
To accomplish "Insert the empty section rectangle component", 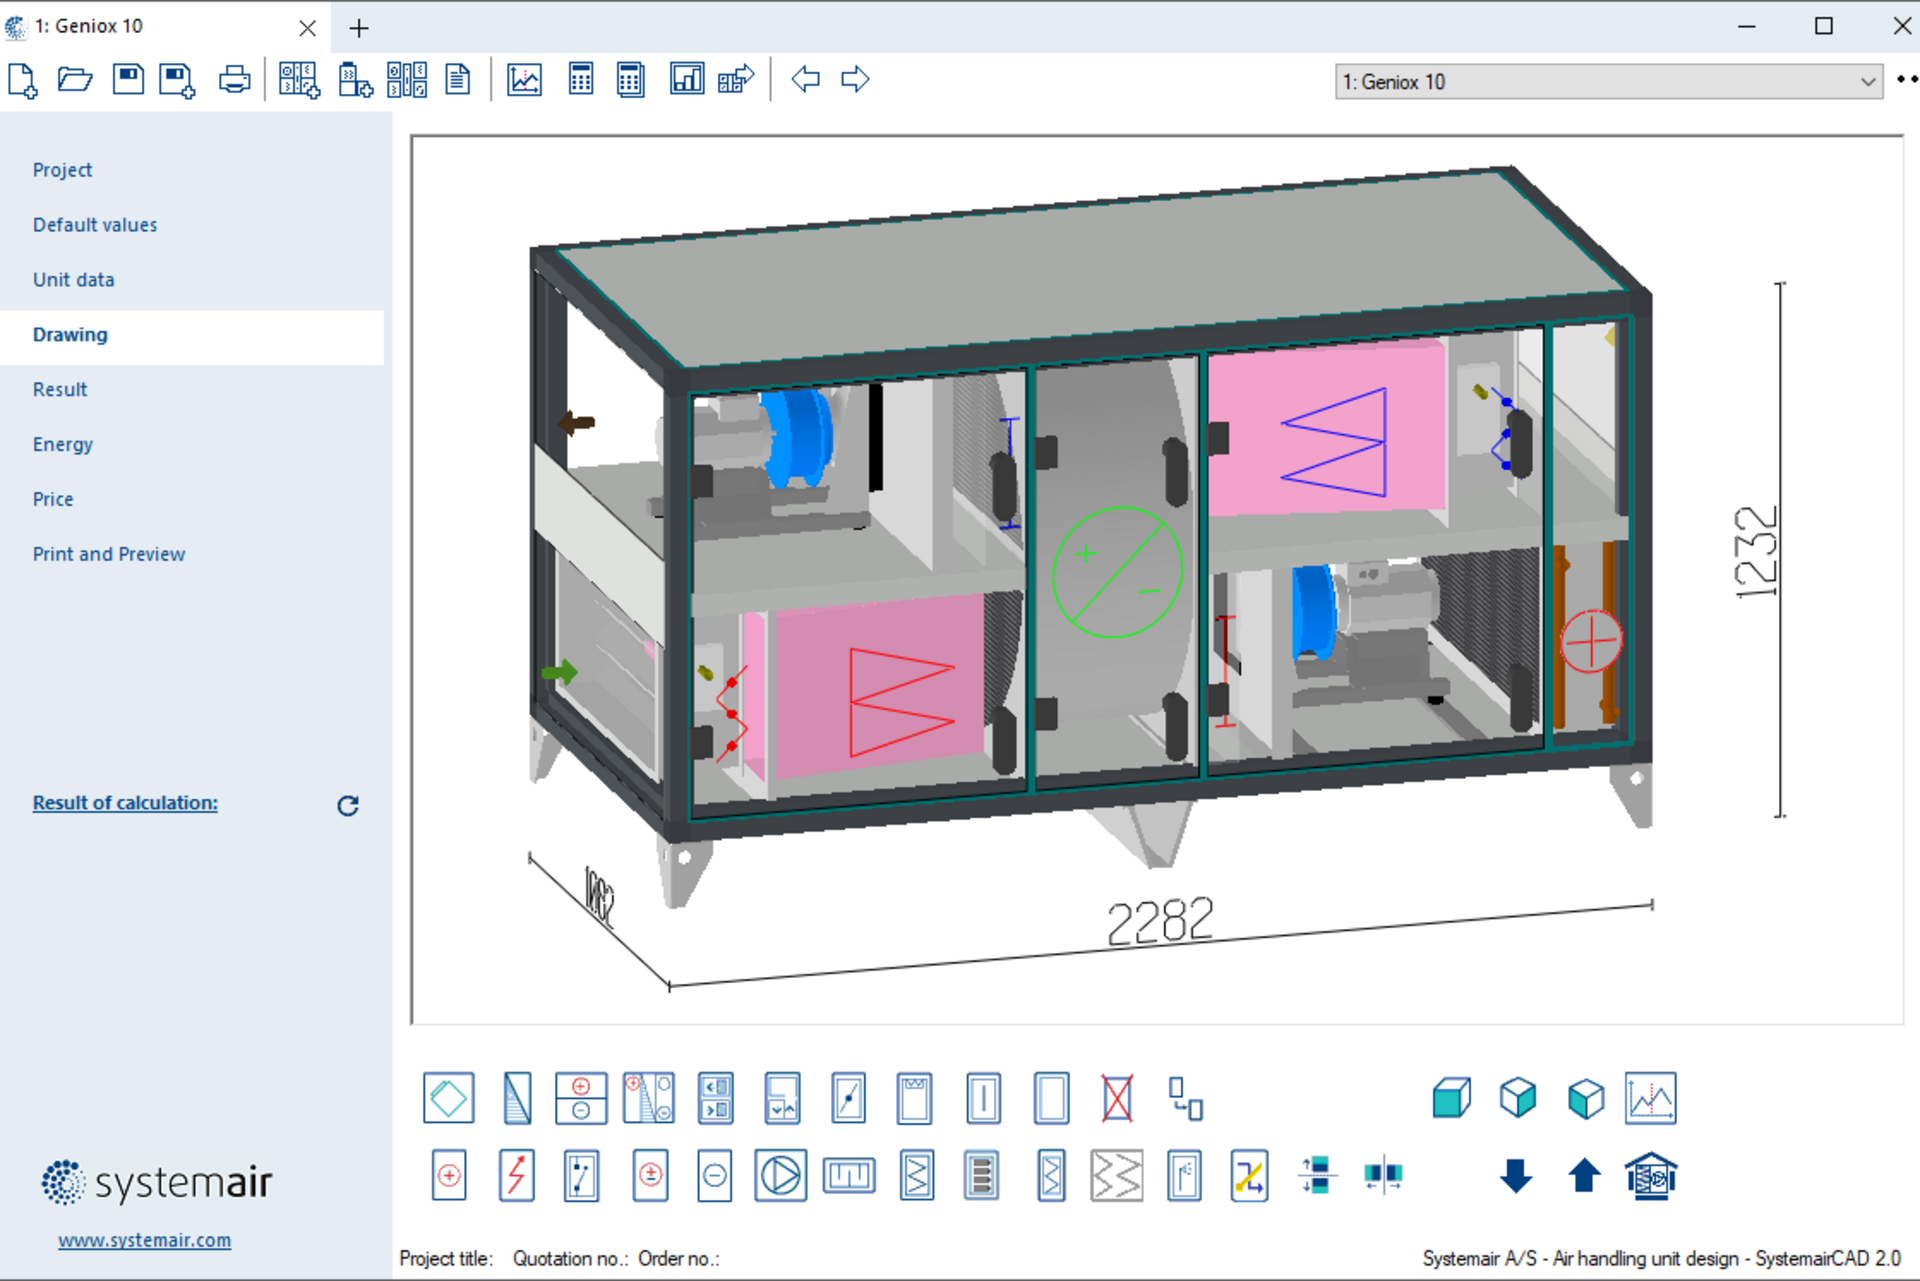I will [1051, 1098].
